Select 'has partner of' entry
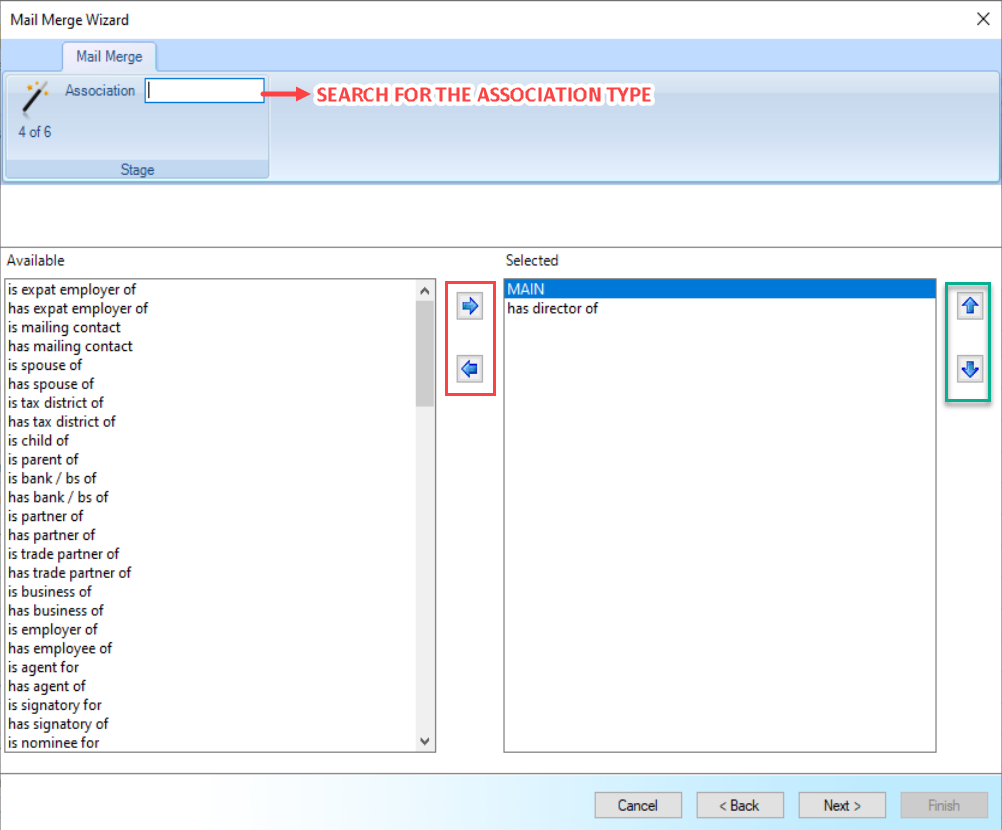The height and width of the screenshot is (830, 1002). pyautogui.click(x=211, y=535)
